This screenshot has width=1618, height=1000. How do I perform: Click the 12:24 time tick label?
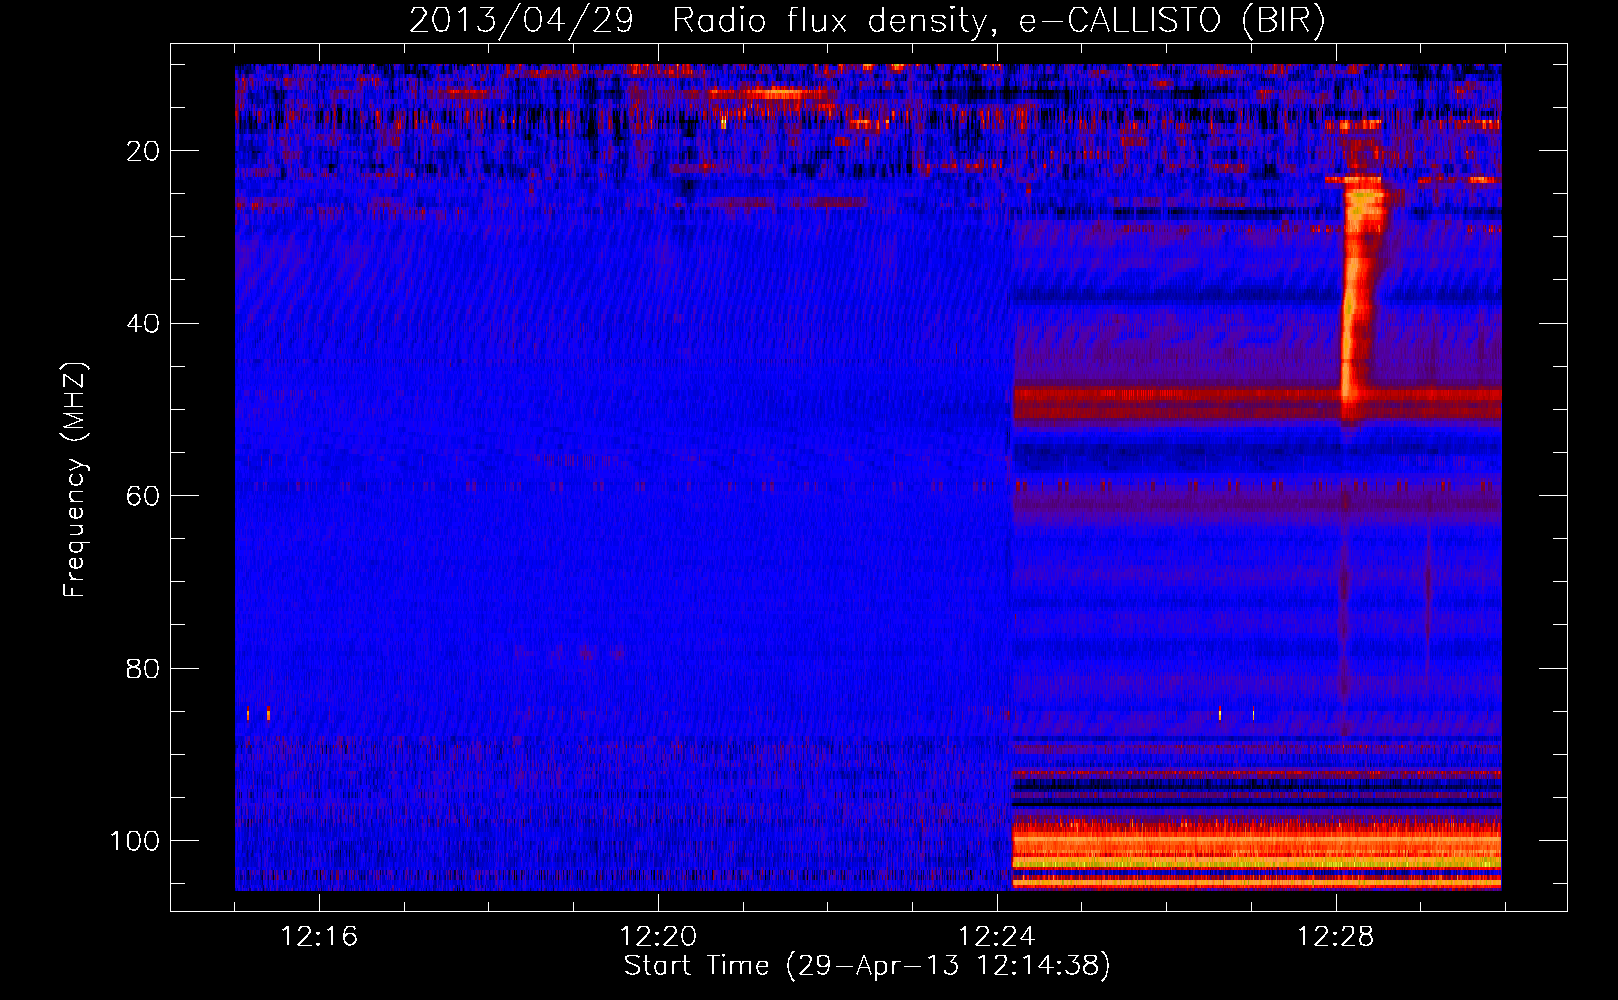click(997, 937)
